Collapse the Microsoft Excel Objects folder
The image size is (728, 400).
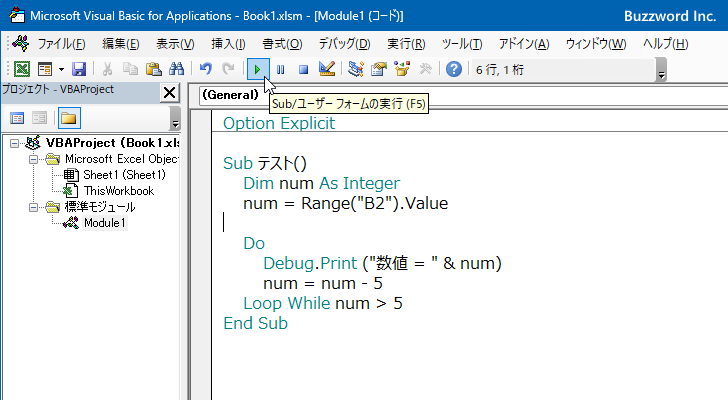click(33, 160)
